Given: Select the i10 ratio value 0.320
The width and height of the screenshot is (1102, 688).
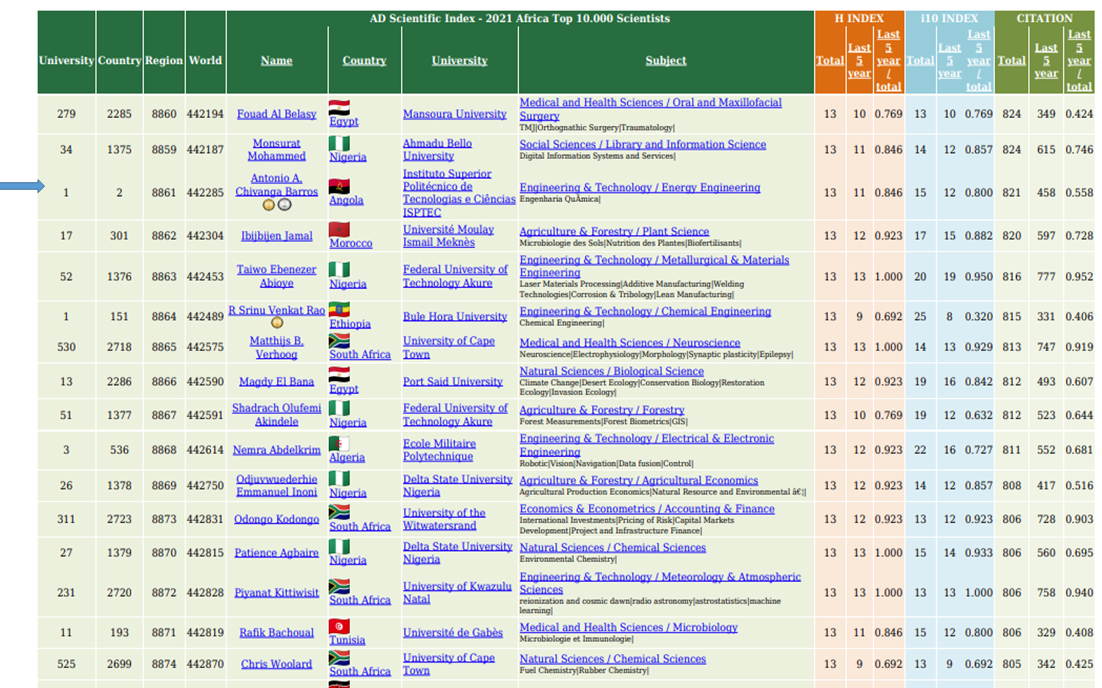Looking at the screenshot, I should pos(978,316).
